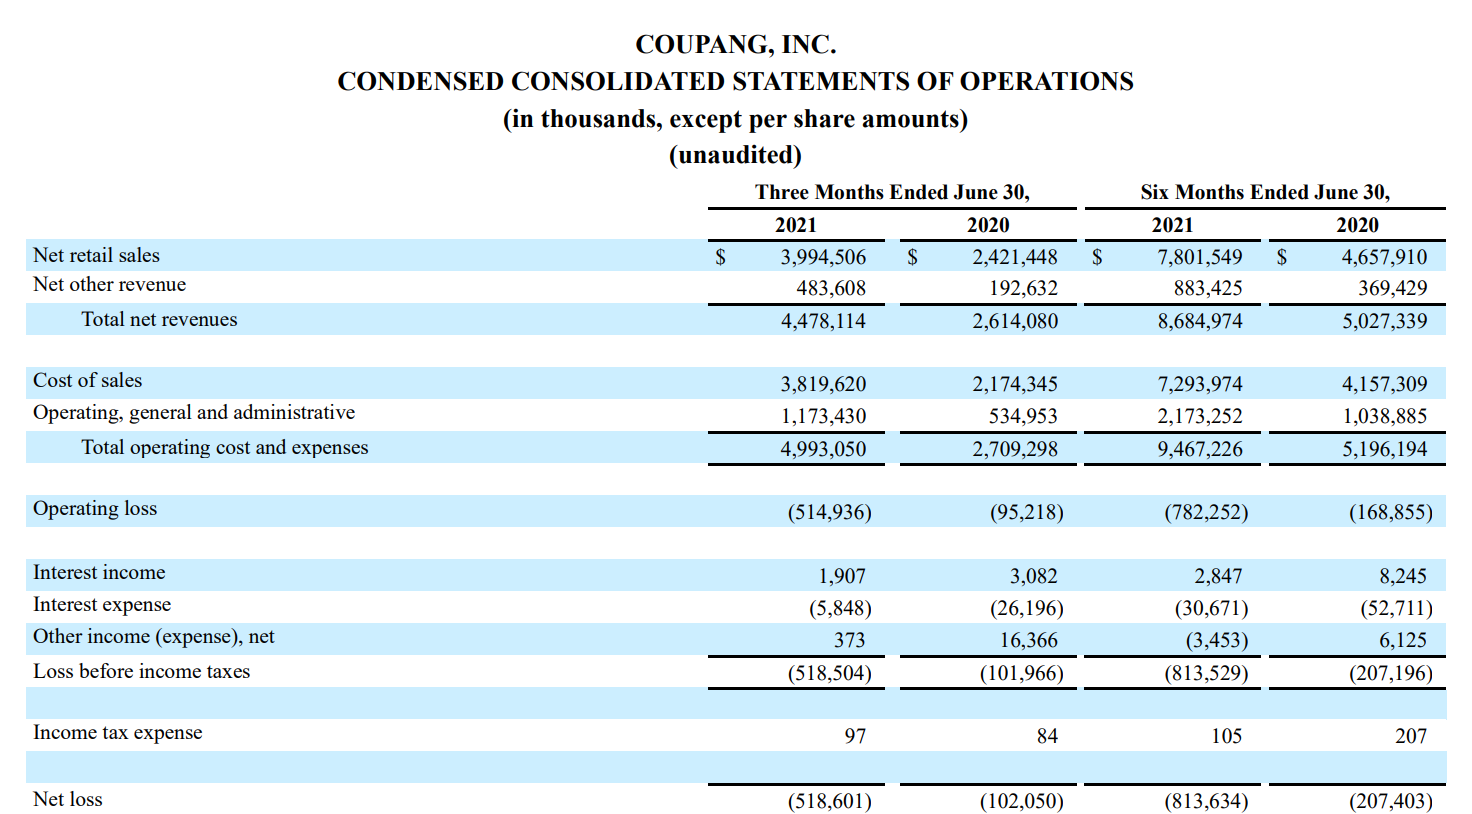The height and width of the screenshot is (814, 1472).
Task: Click total net revenues value 8,684,974
Action: tap(1200, 321)
